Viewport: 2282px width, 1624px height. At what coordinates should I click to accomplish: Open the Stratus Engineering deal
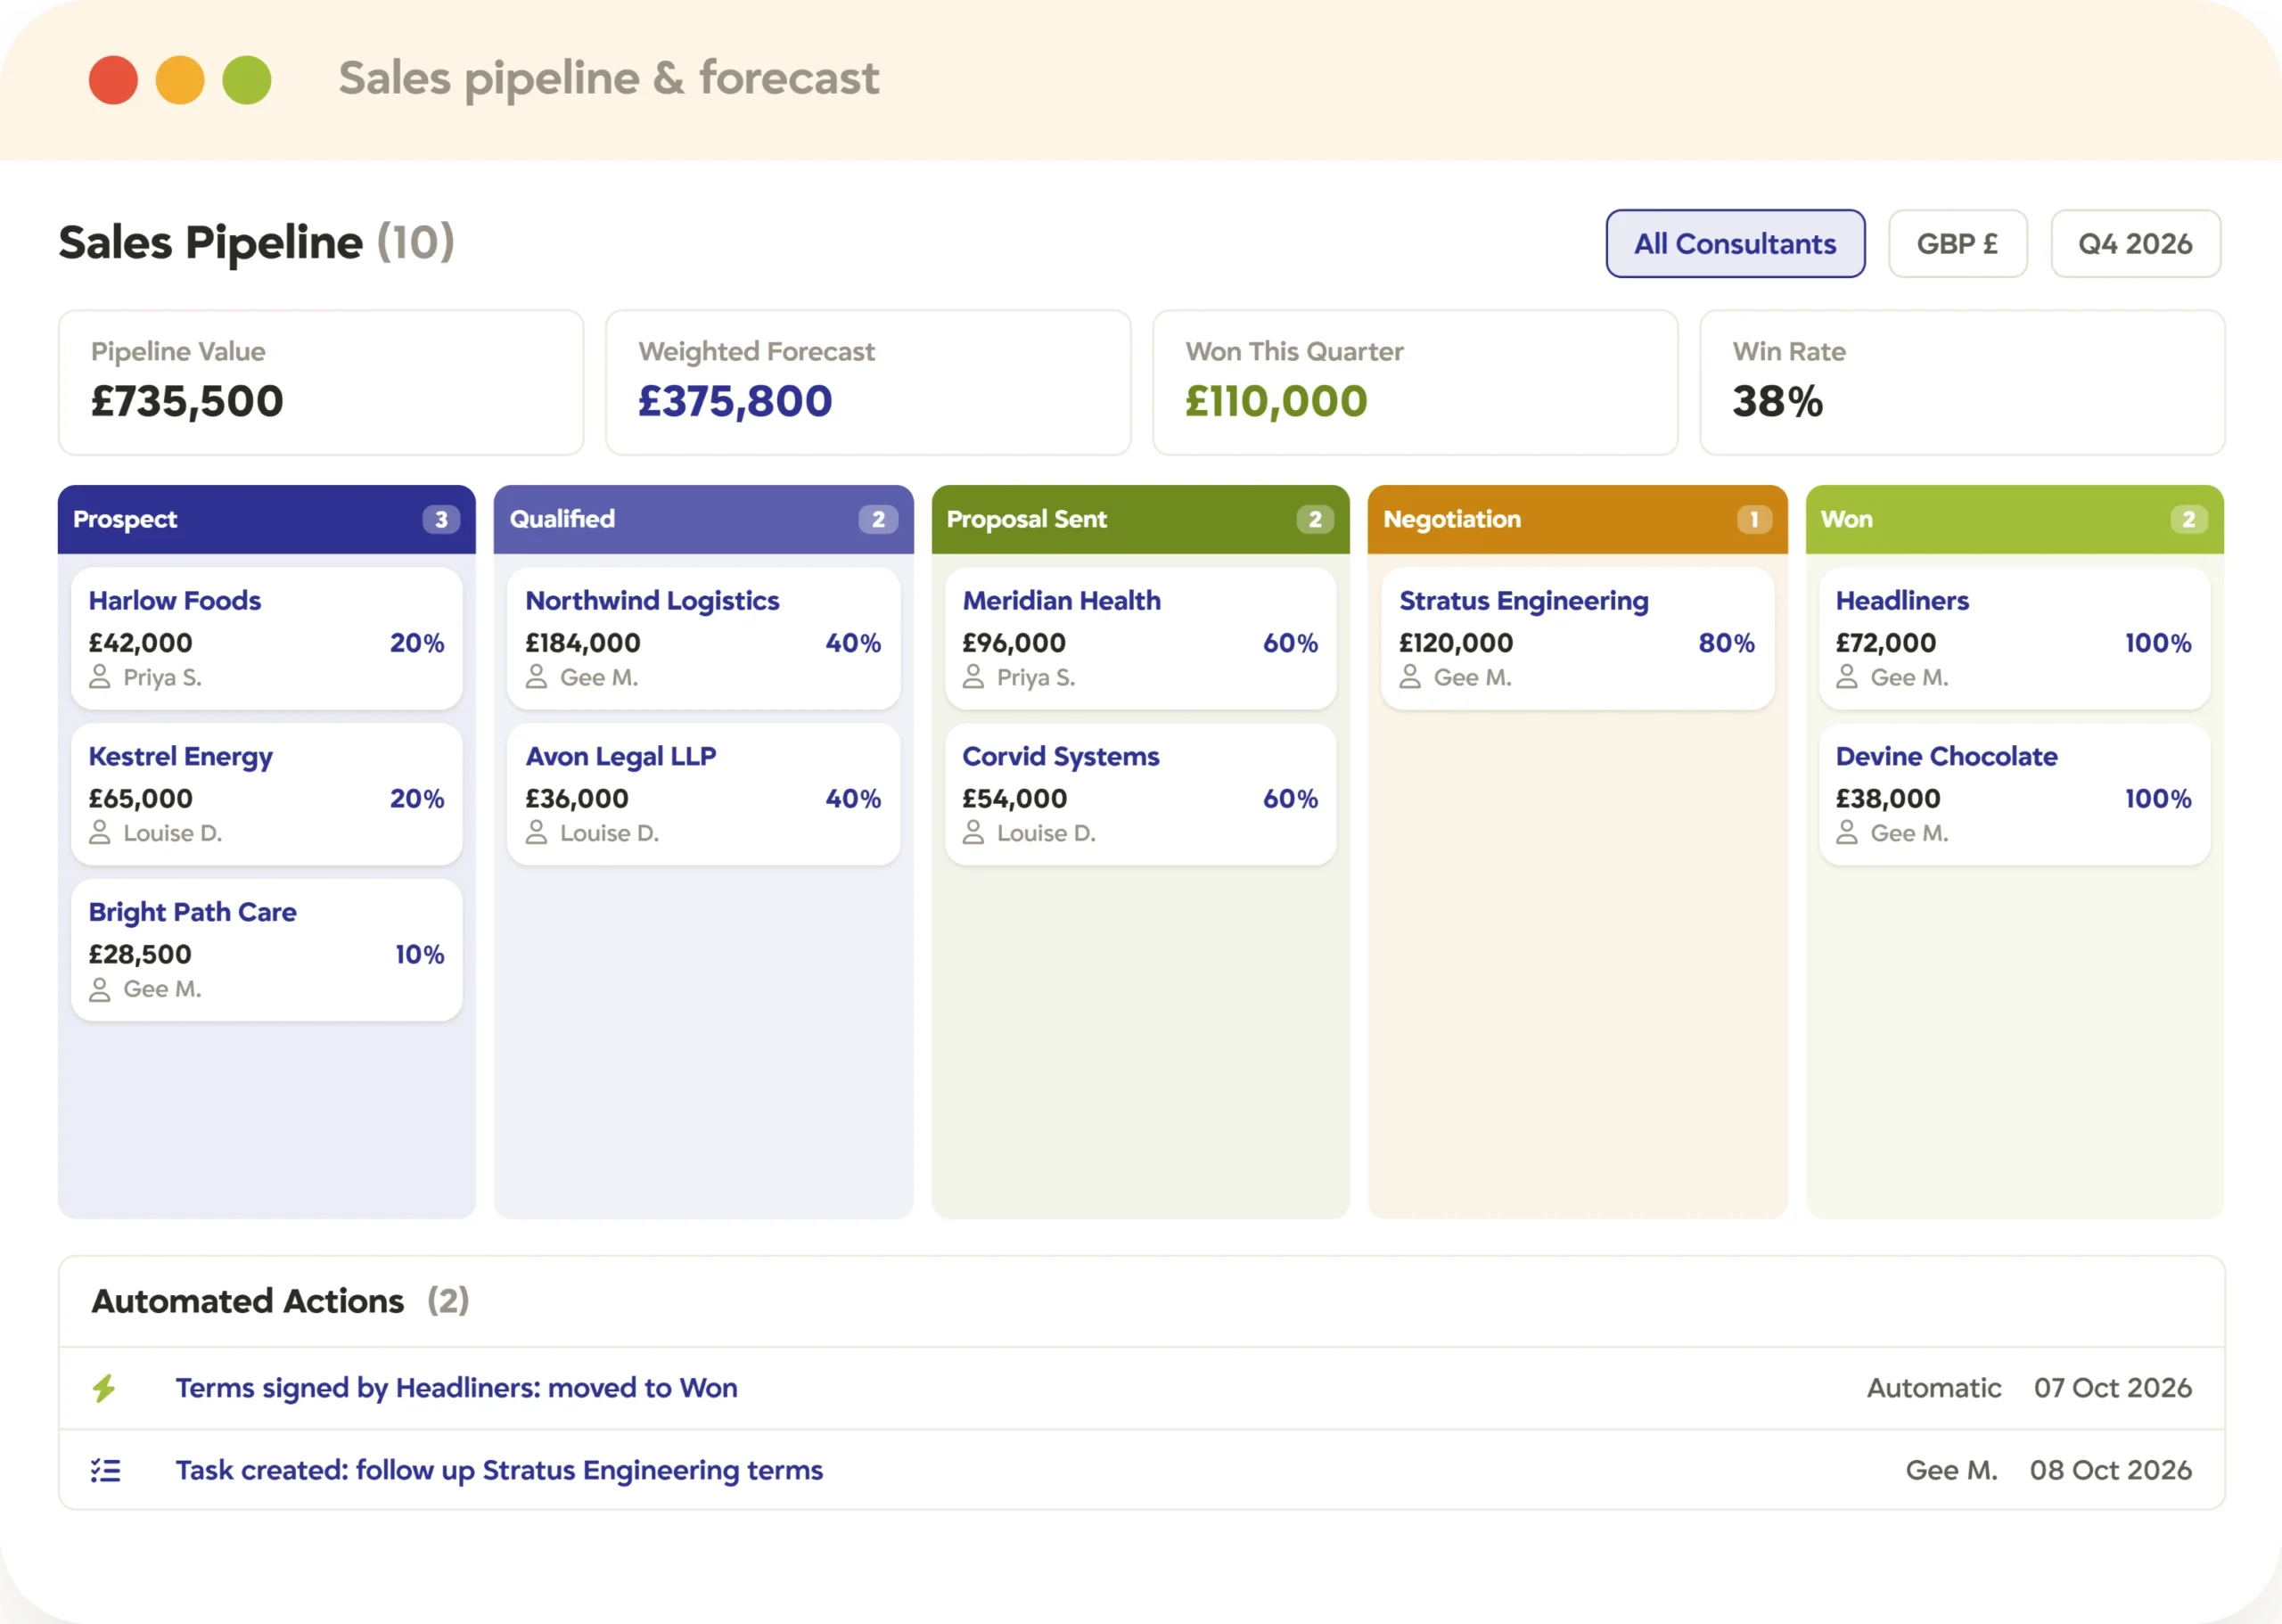(x=1577, y=639)
